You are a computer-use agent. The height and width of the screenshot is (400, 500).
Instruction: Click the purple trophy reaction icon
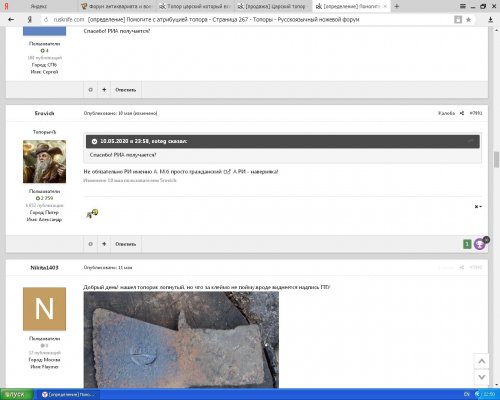tap(480, 244)
